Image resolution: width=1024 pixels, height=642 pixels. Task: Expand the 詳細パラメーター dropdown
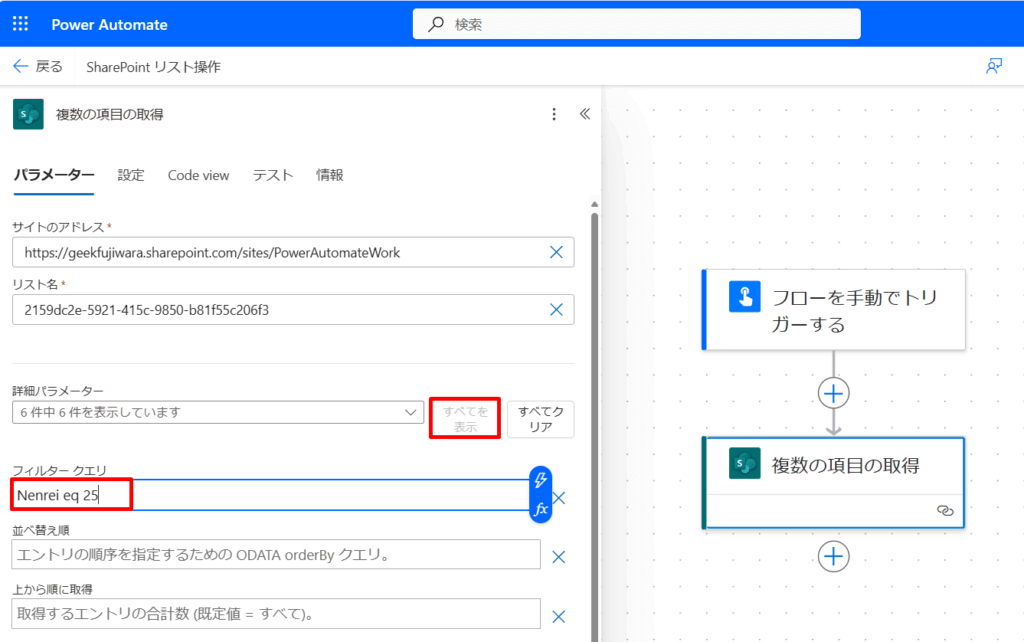click(218, 412)
